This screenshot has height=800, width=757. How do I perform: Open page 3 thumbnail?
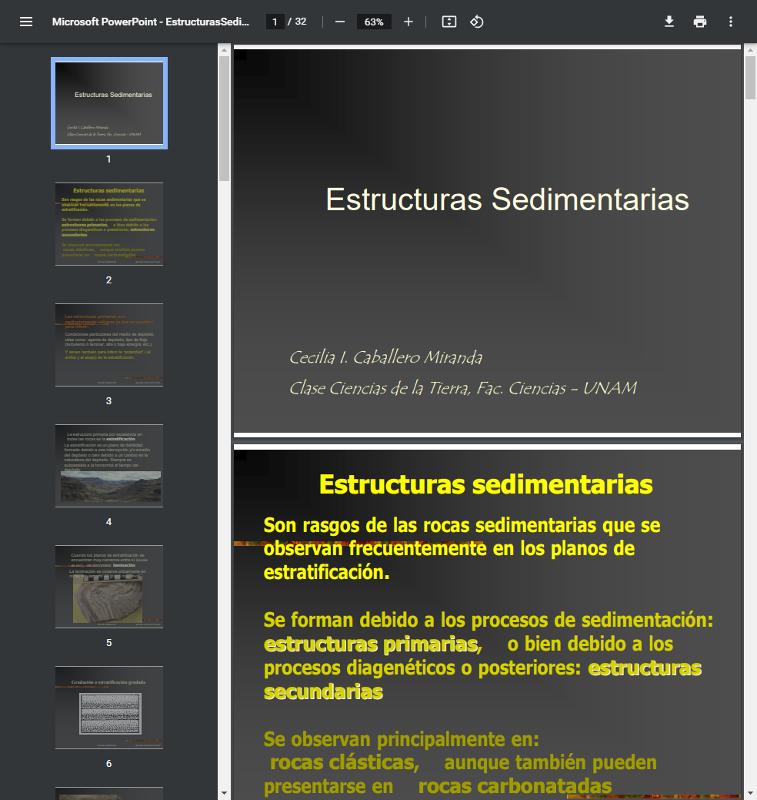[x=109, y=345]
